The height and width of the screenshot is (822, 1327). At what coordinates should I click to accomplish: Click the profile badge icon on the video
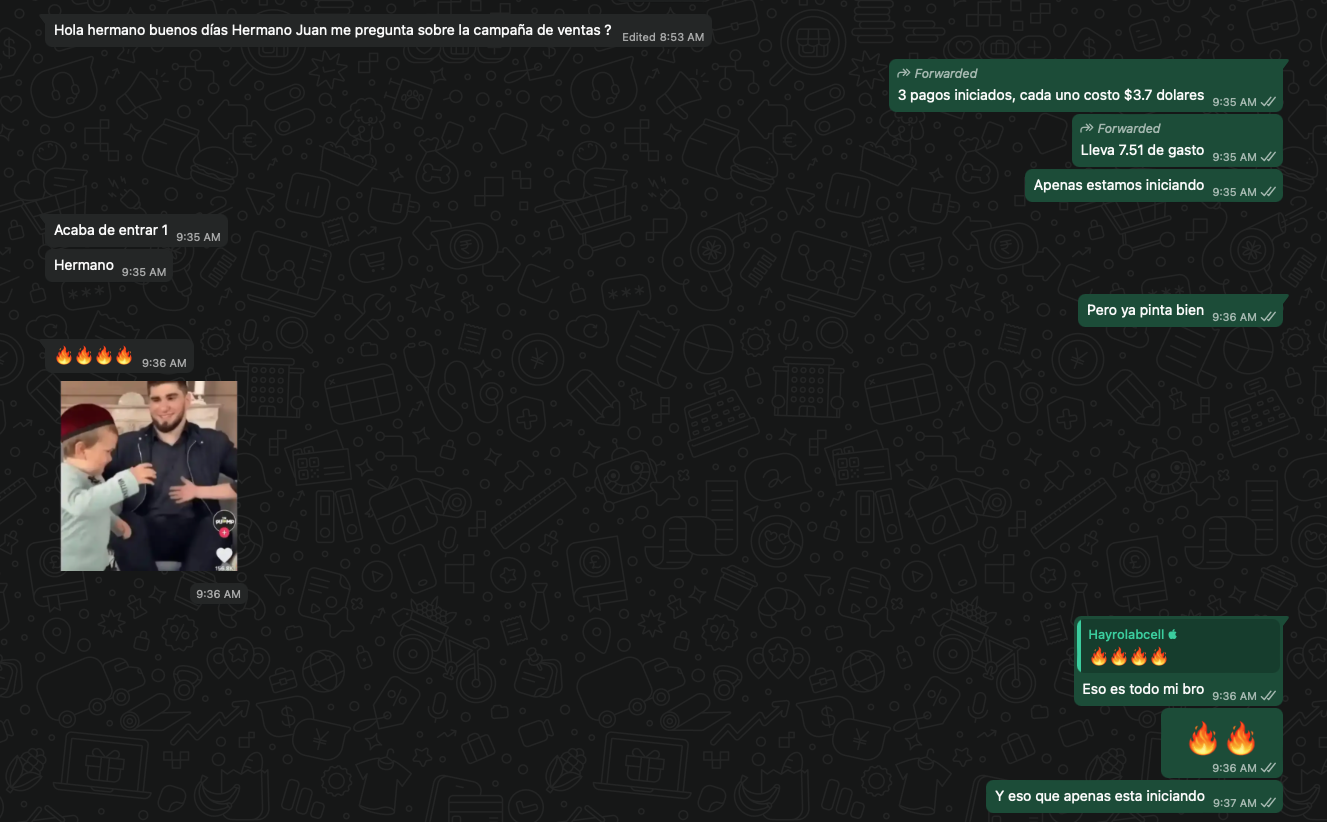point(224,521)
